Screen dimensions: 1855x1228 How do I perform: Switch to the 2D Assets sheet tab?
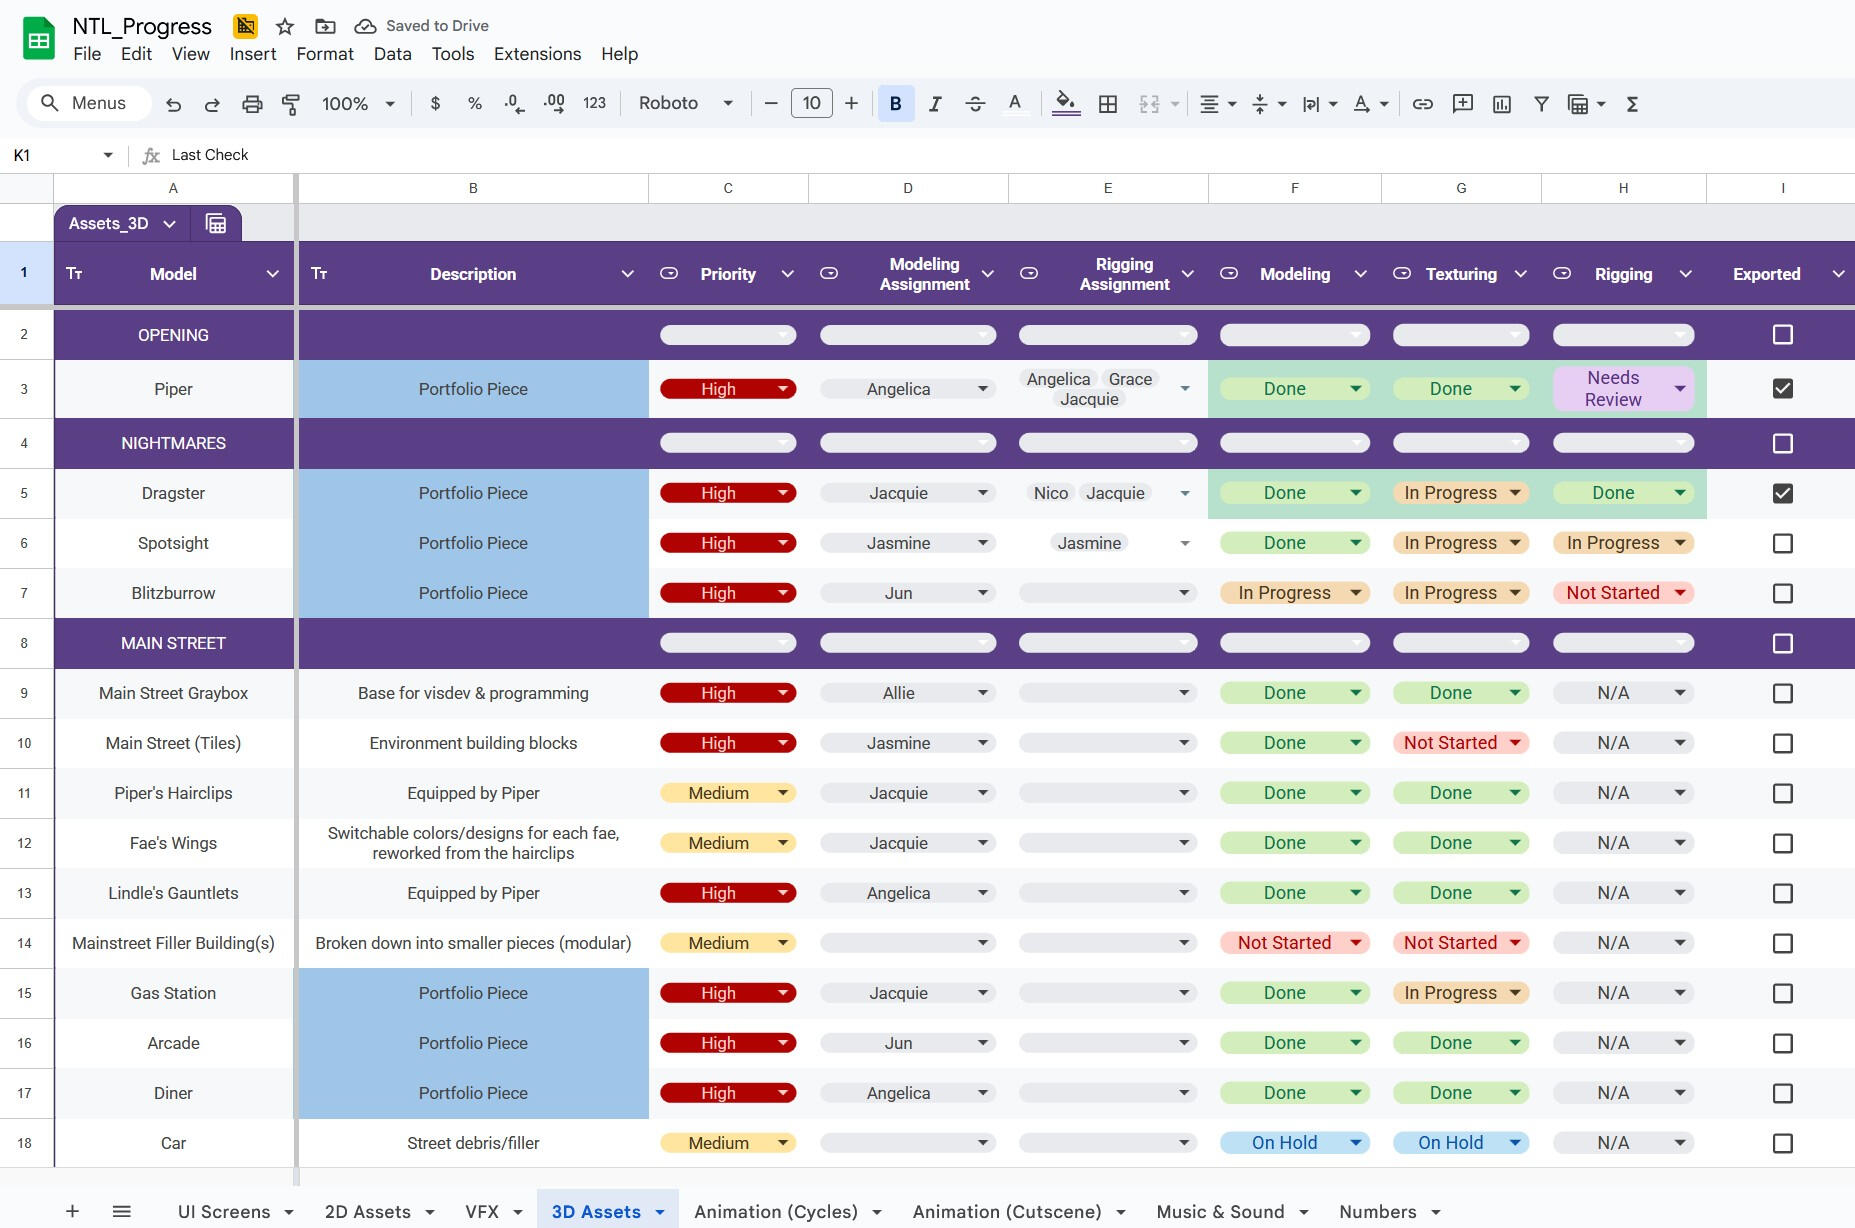coord(367,1211)
